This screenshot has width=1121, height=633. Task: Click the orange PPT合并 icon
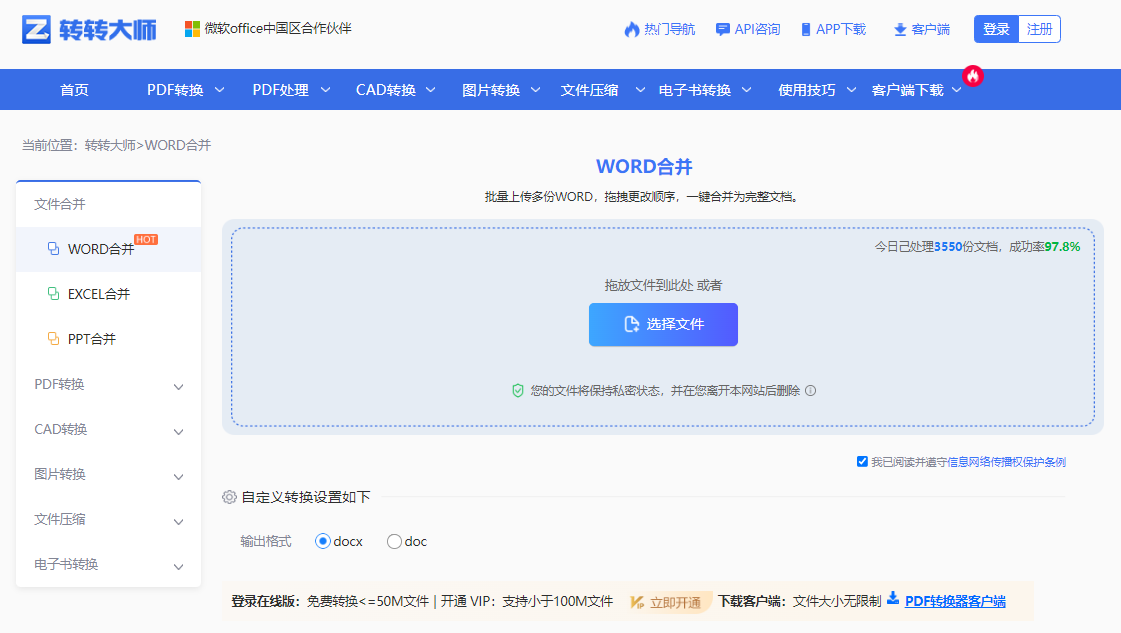(53, 338)
